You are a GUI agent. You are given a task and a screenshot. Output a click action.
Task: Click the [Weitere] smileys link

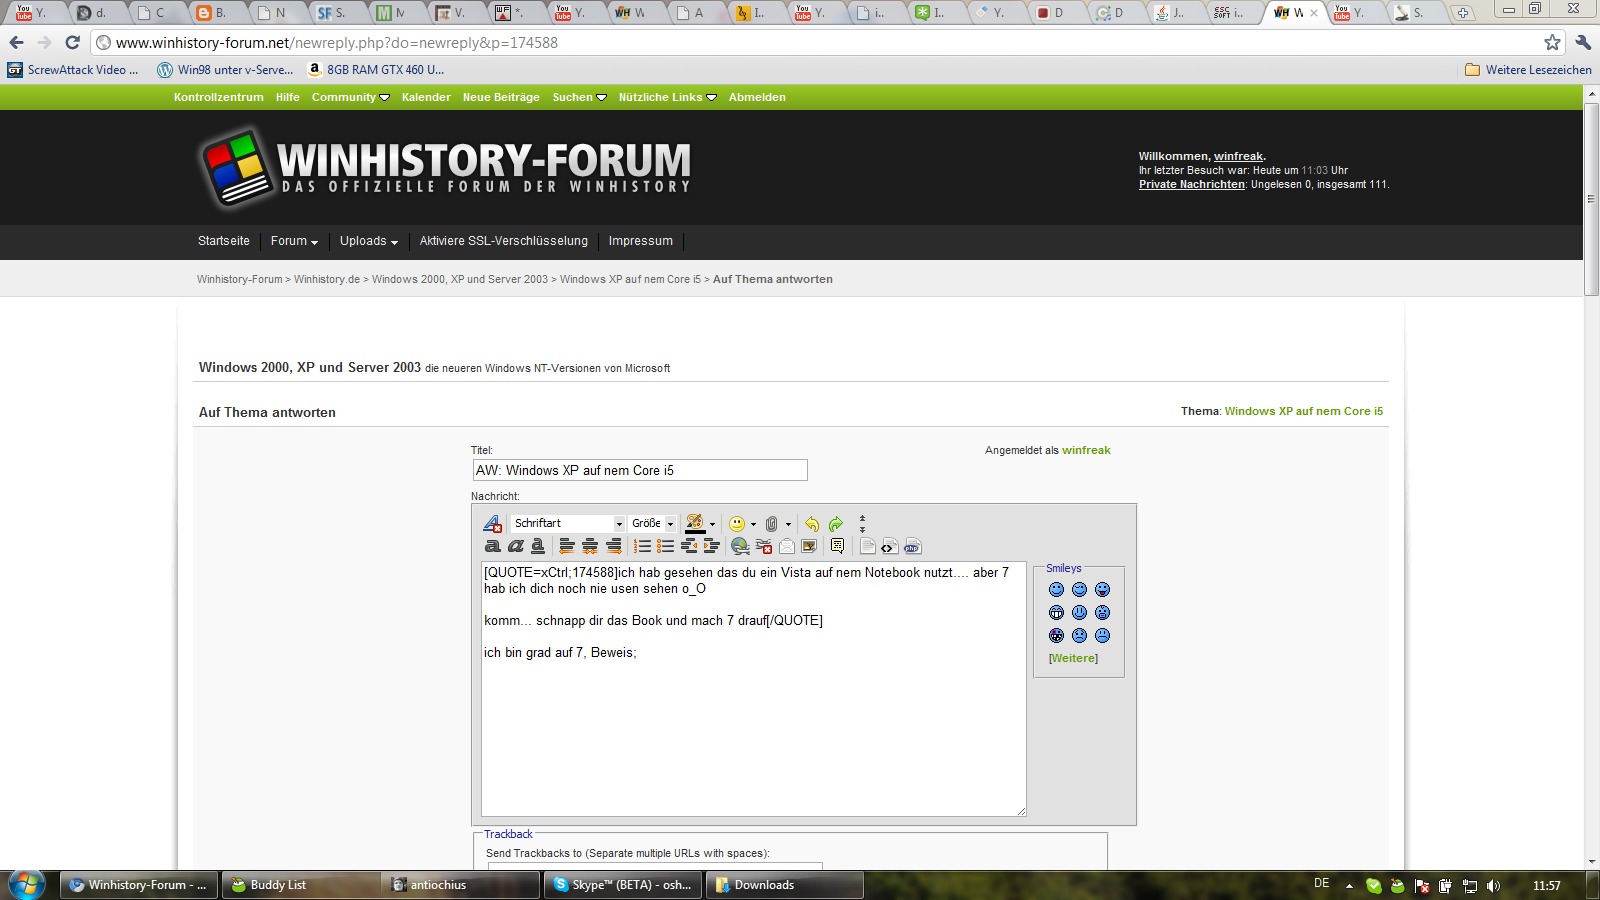[x=1073, y=658]
